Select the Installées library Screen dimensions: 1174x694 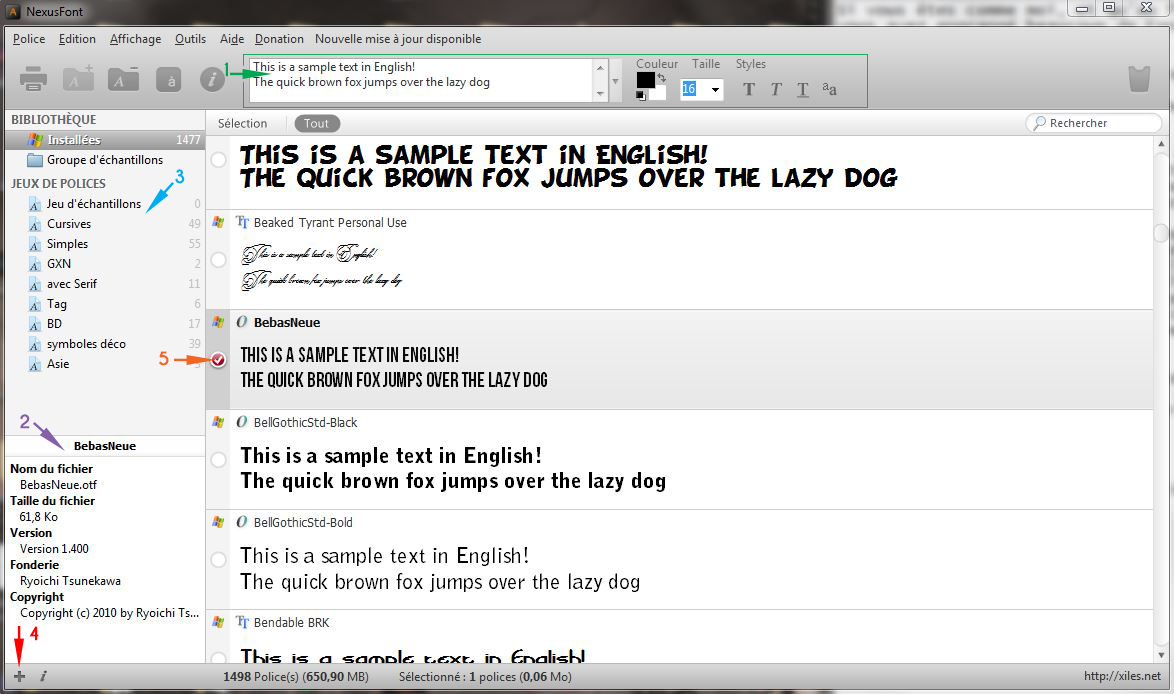point(105,140)
